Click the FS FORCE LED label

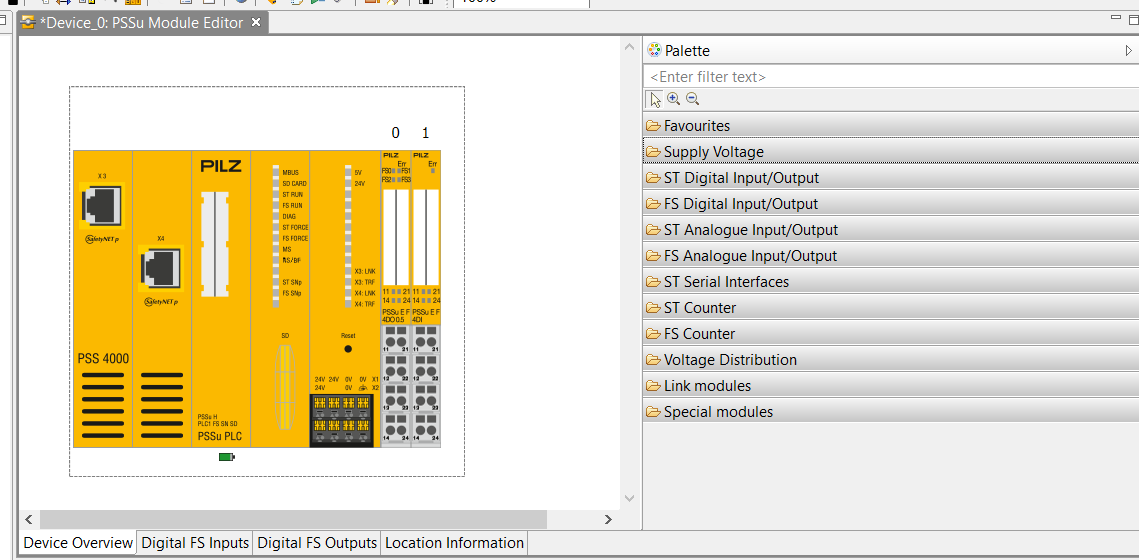coord(295,238)
